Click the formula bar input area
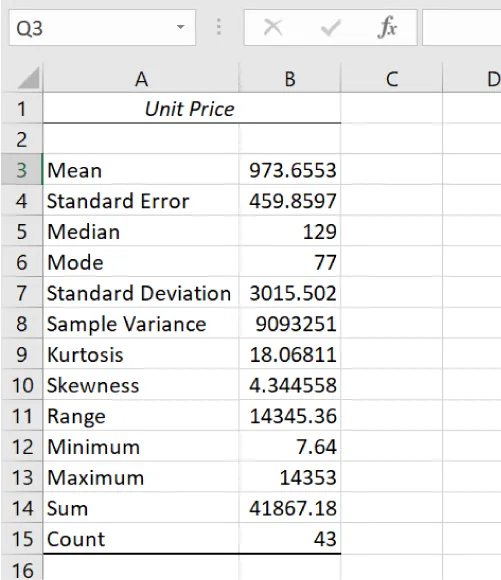 tap(462, 28)
